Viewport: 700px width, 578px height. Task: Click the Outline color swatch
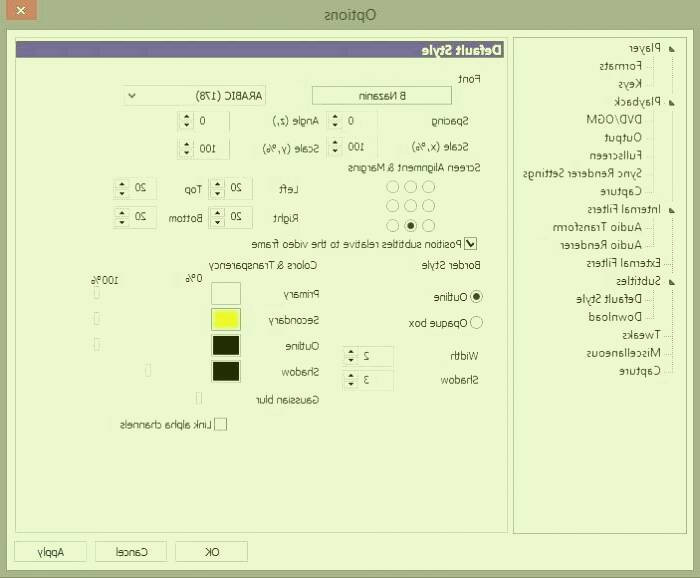(x=226, y=346)
